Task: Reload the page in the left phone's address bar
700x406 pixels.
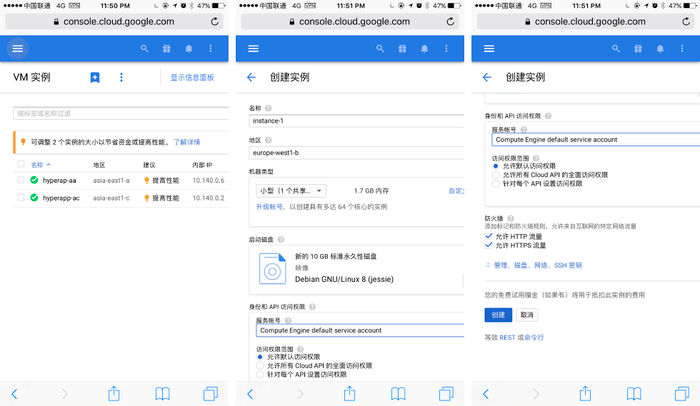Action: coord(215,21)
